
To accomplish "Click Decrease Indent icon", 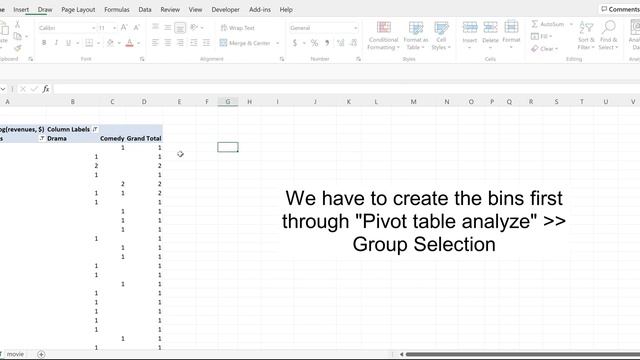I will [x=194, y=42].
